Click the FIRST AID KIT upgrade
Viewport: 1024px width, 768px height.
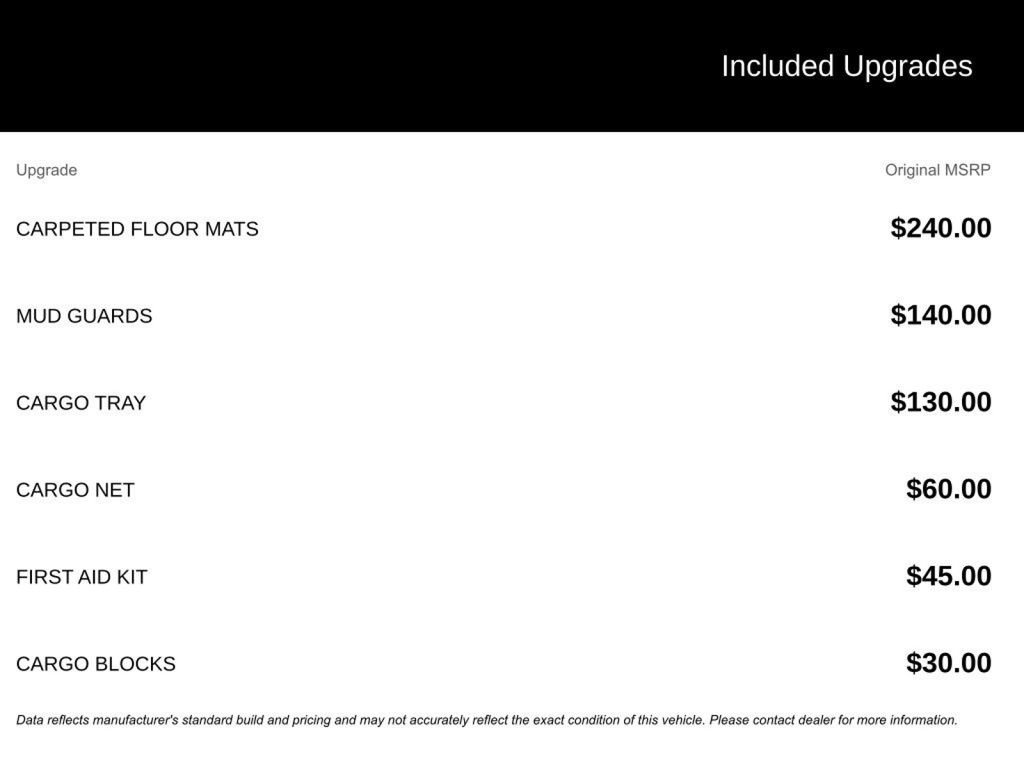coord(82,577)
